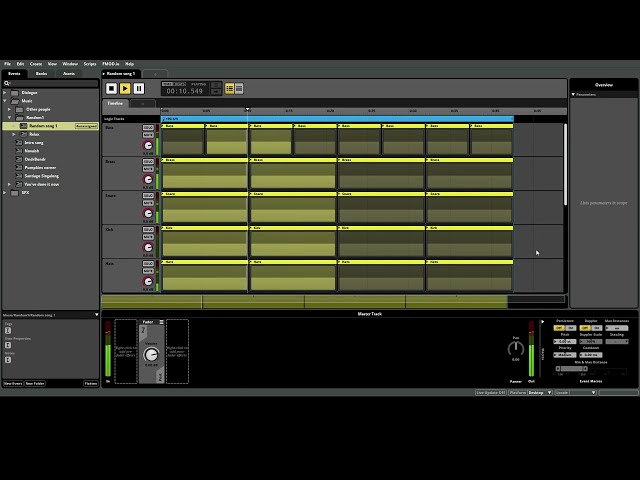Mute the Hats track
Screen dimensions: 640x480
[x=148, y=271]
